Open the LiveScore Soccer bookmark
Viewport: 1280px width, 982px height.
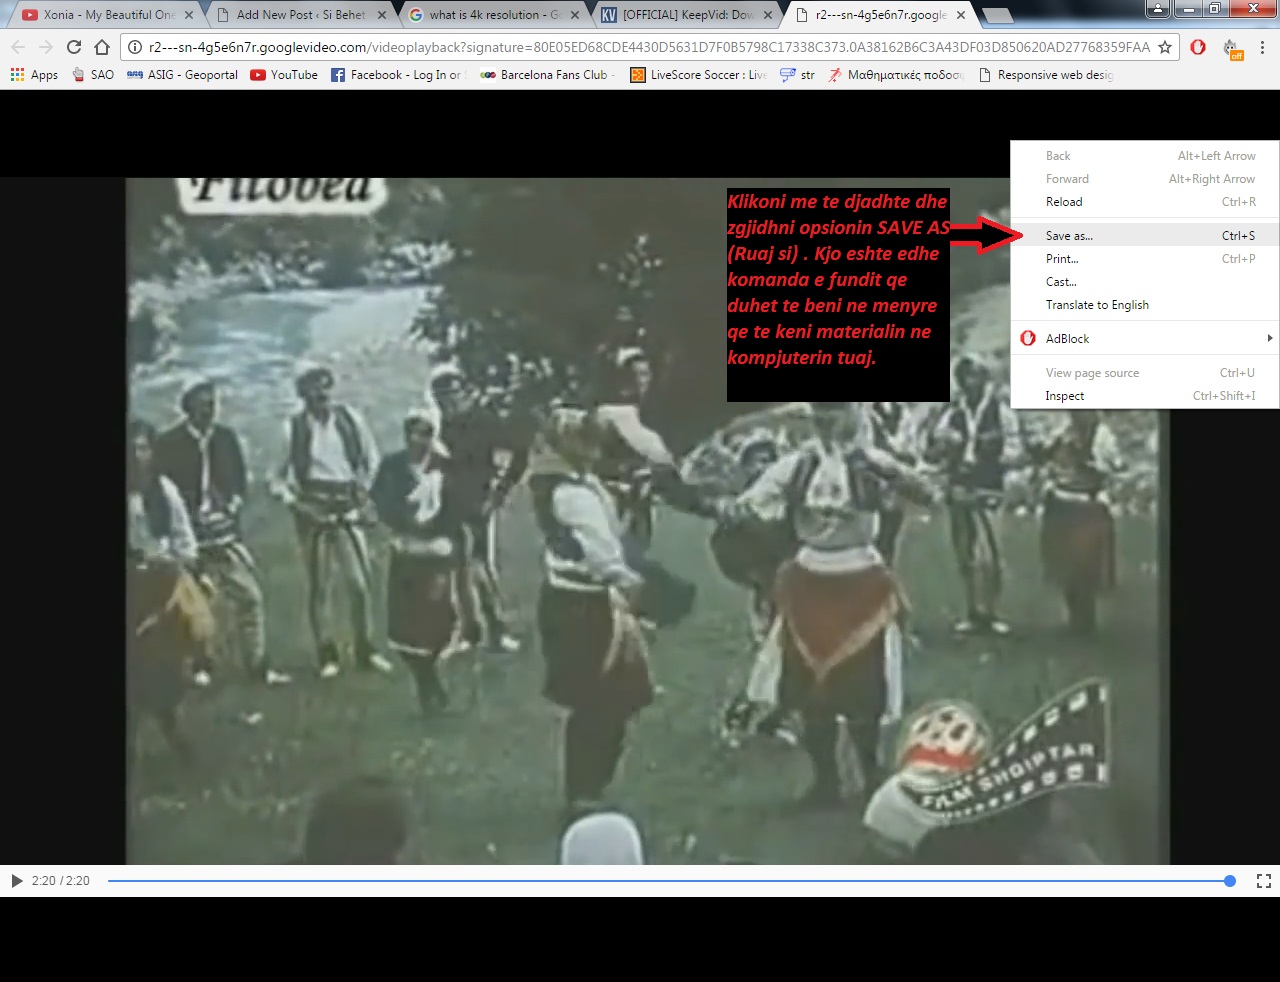tap(698, 75)
